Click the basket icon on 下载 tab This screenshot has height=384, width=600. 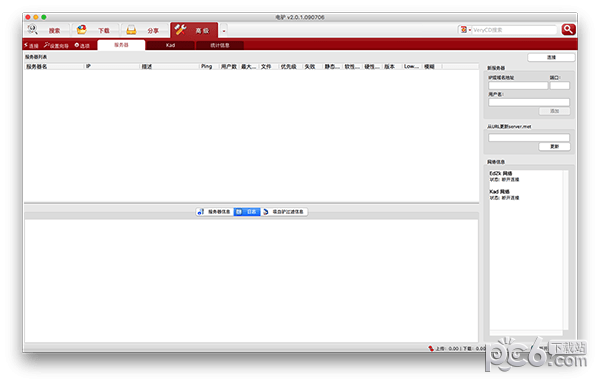point(82,30)
